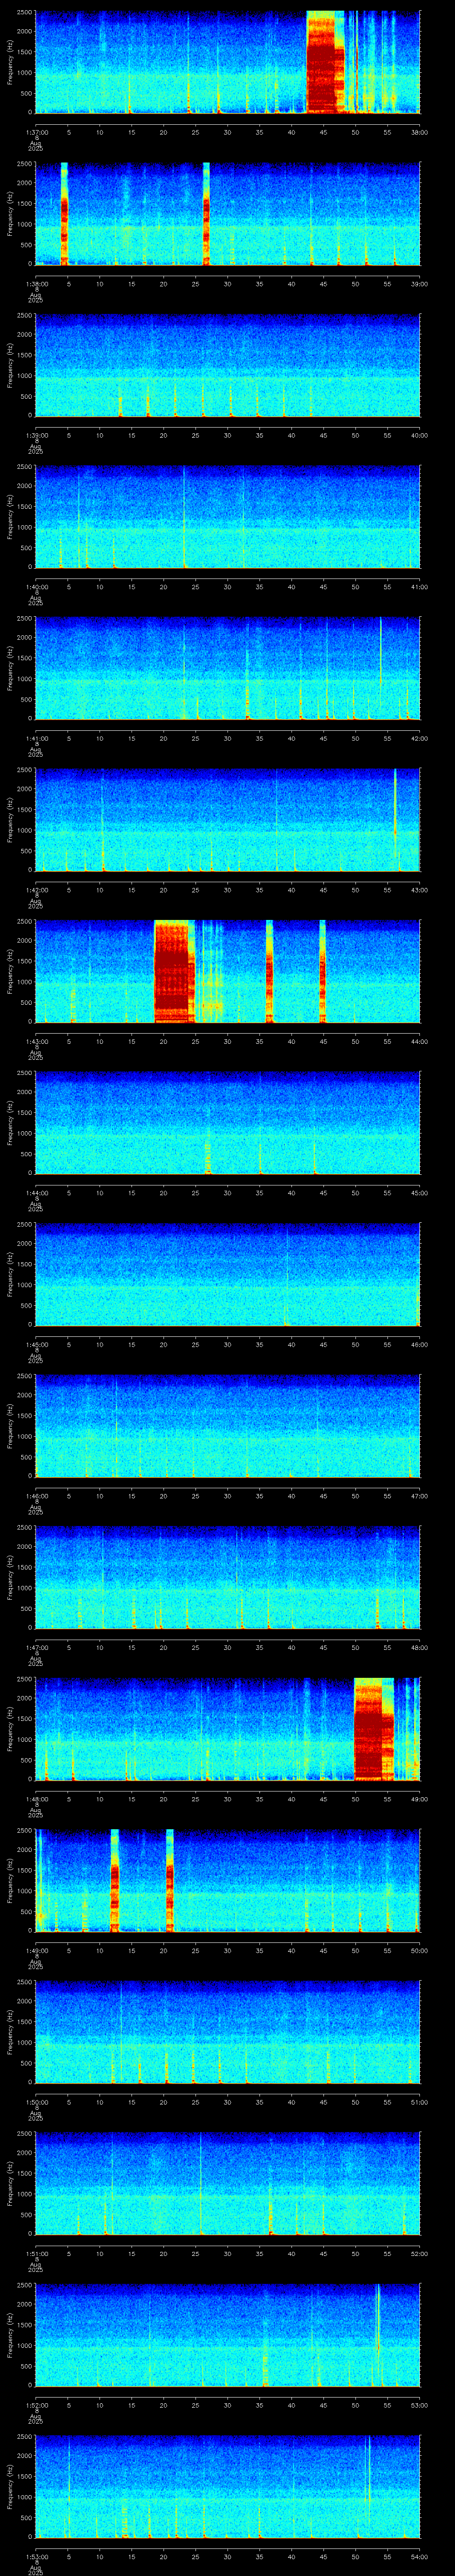The height and width of the screenshot is (2576, 455).
Task: Select the 41:00 end time label
Action: 419,587
